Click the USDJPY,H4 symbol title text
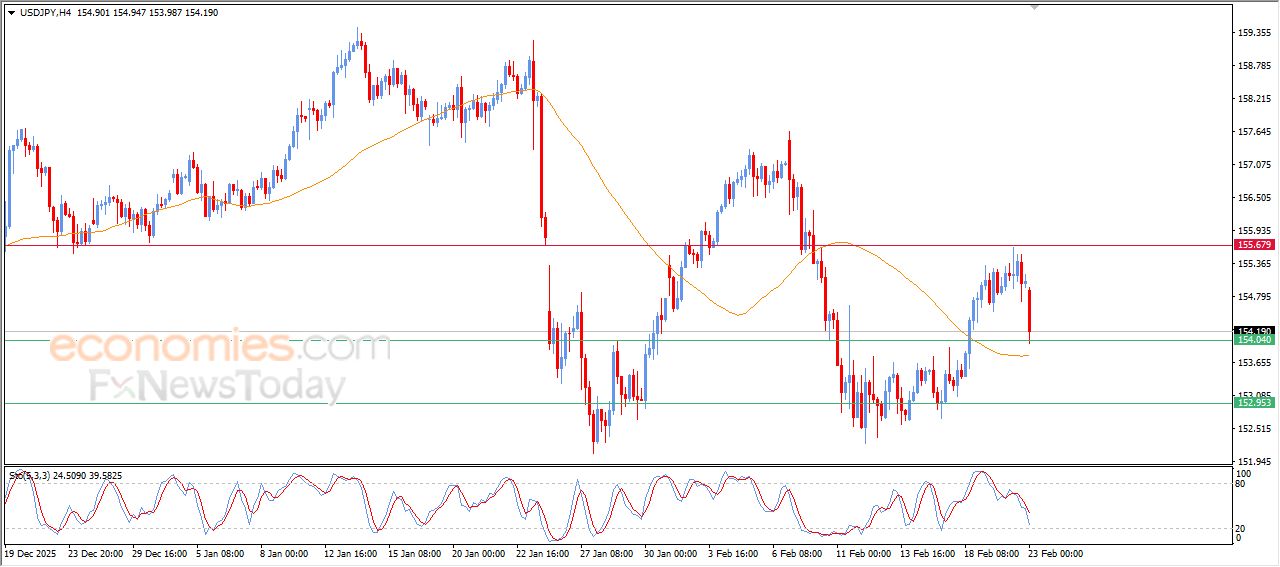 [39, 13]
